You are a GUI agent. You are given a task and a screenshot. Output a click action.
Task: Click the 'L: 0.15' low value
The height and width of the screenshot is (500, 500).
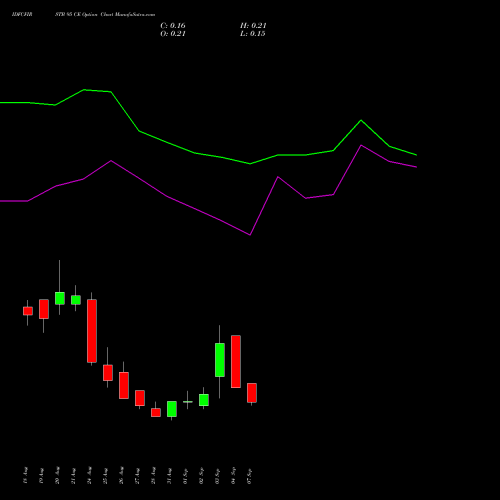click(253, 34)
